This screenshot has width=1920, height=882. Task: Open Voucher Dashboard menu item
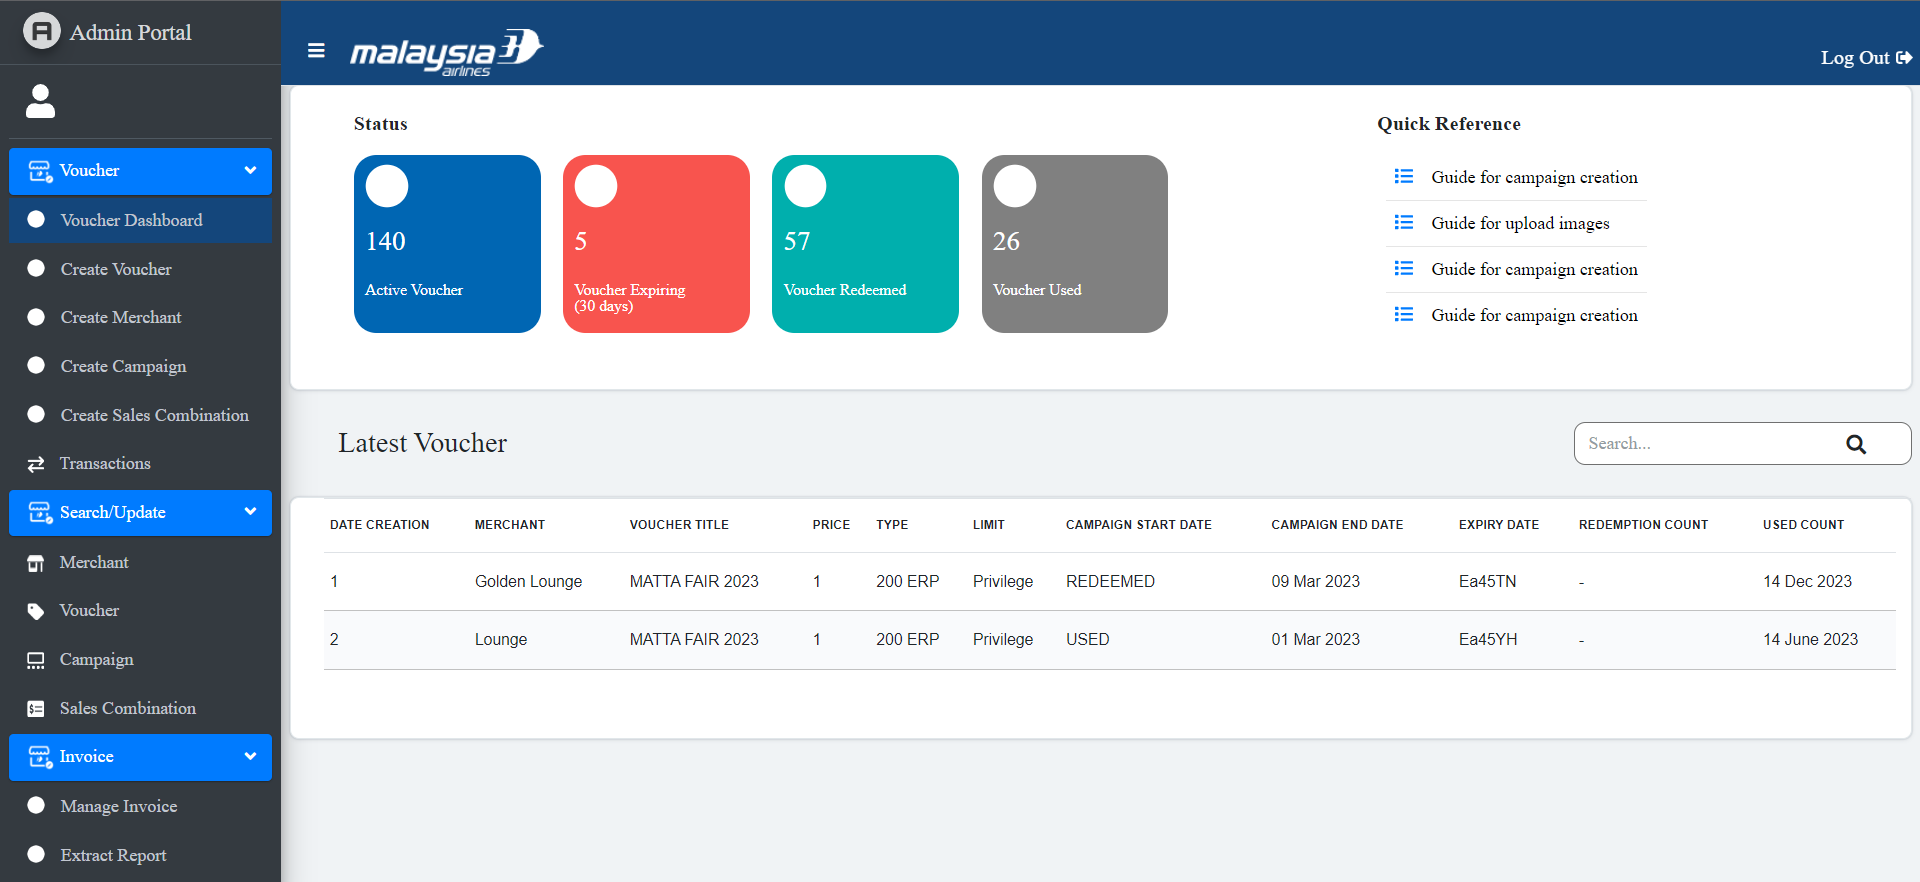[x=140, y=220]
